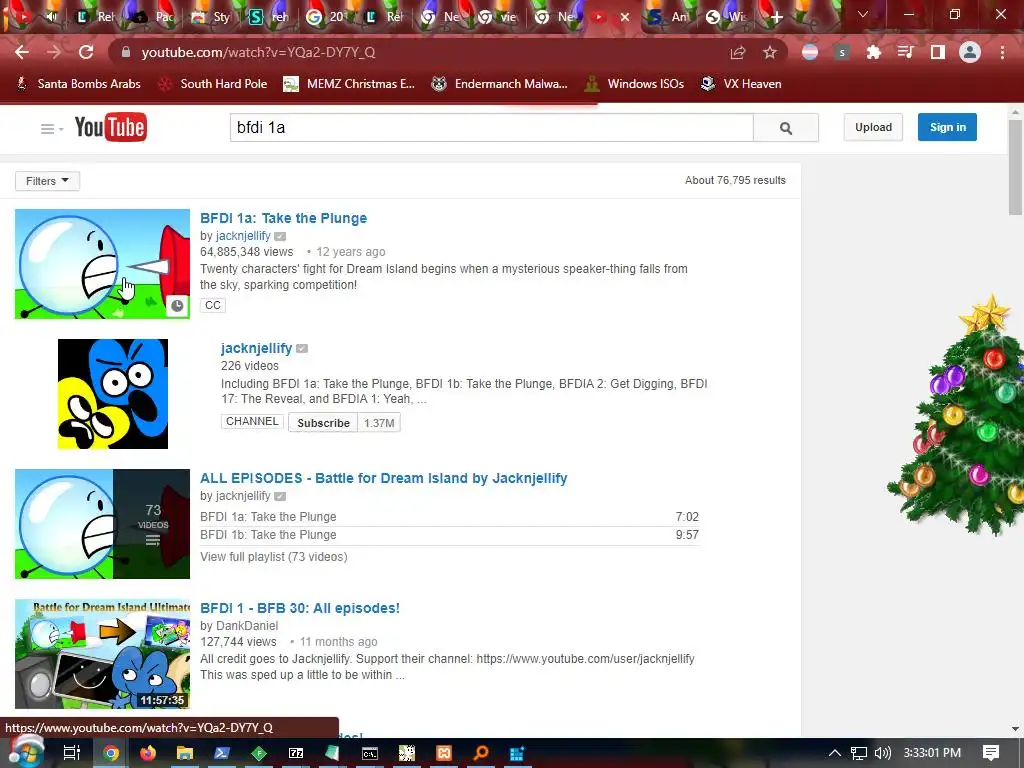
Task: Click the padlock site info icon
Action: coord(126,52)
